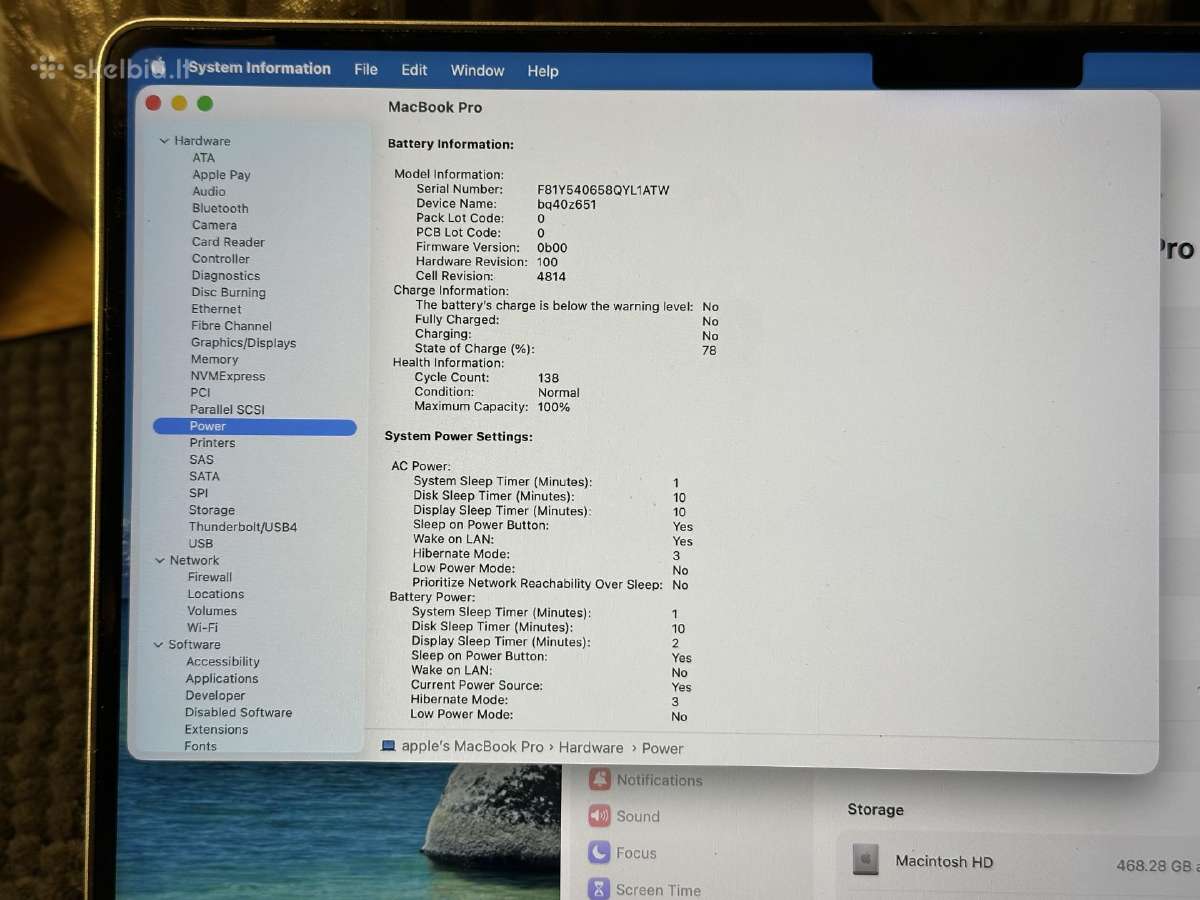Click the Cycle Count value 138

(548, 378)
